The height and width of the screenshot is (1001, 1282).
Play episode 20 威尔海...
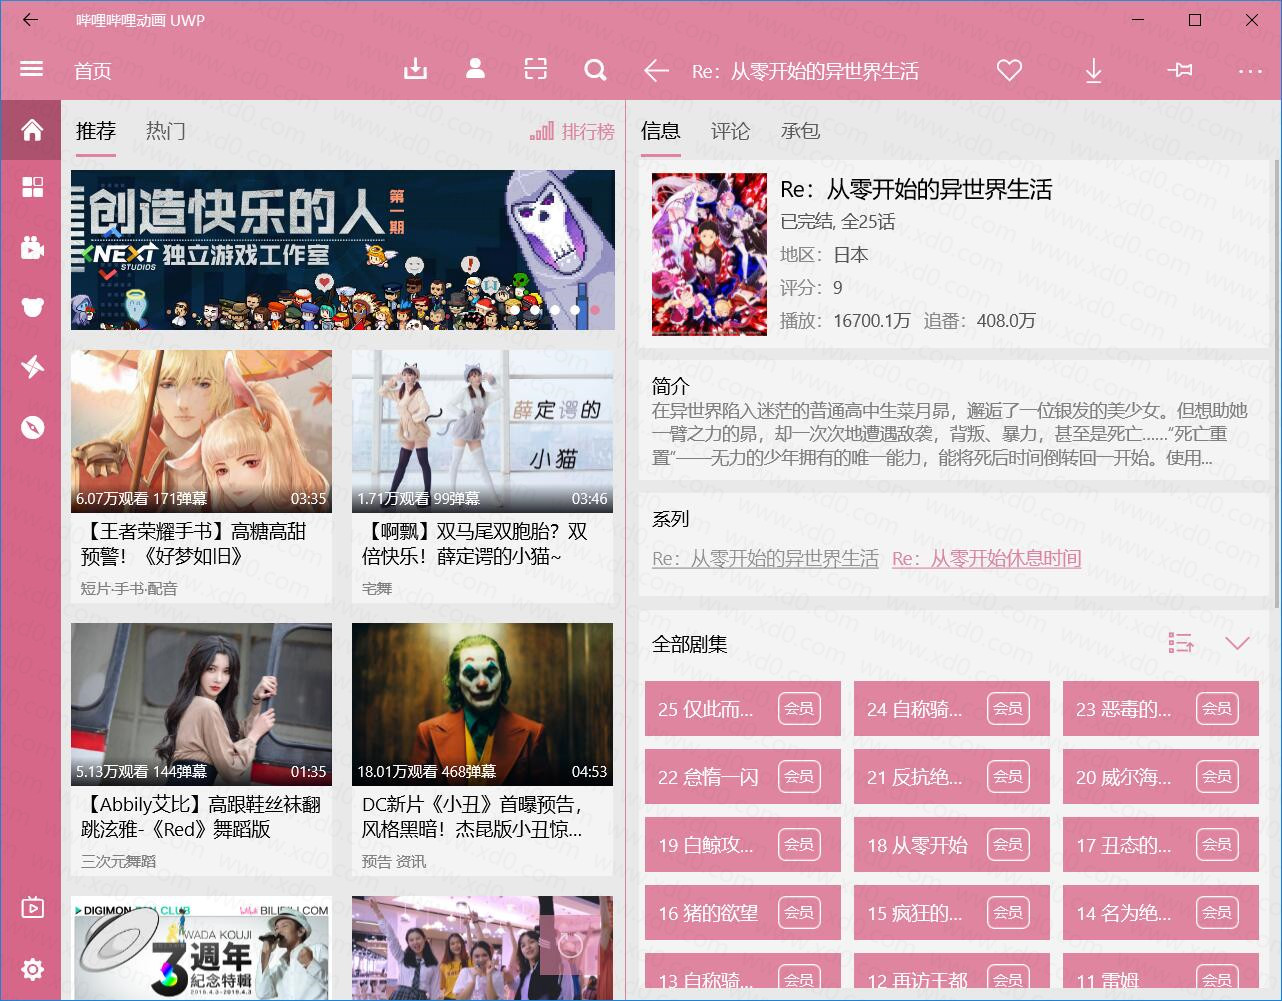click(x=1161, y=777)
